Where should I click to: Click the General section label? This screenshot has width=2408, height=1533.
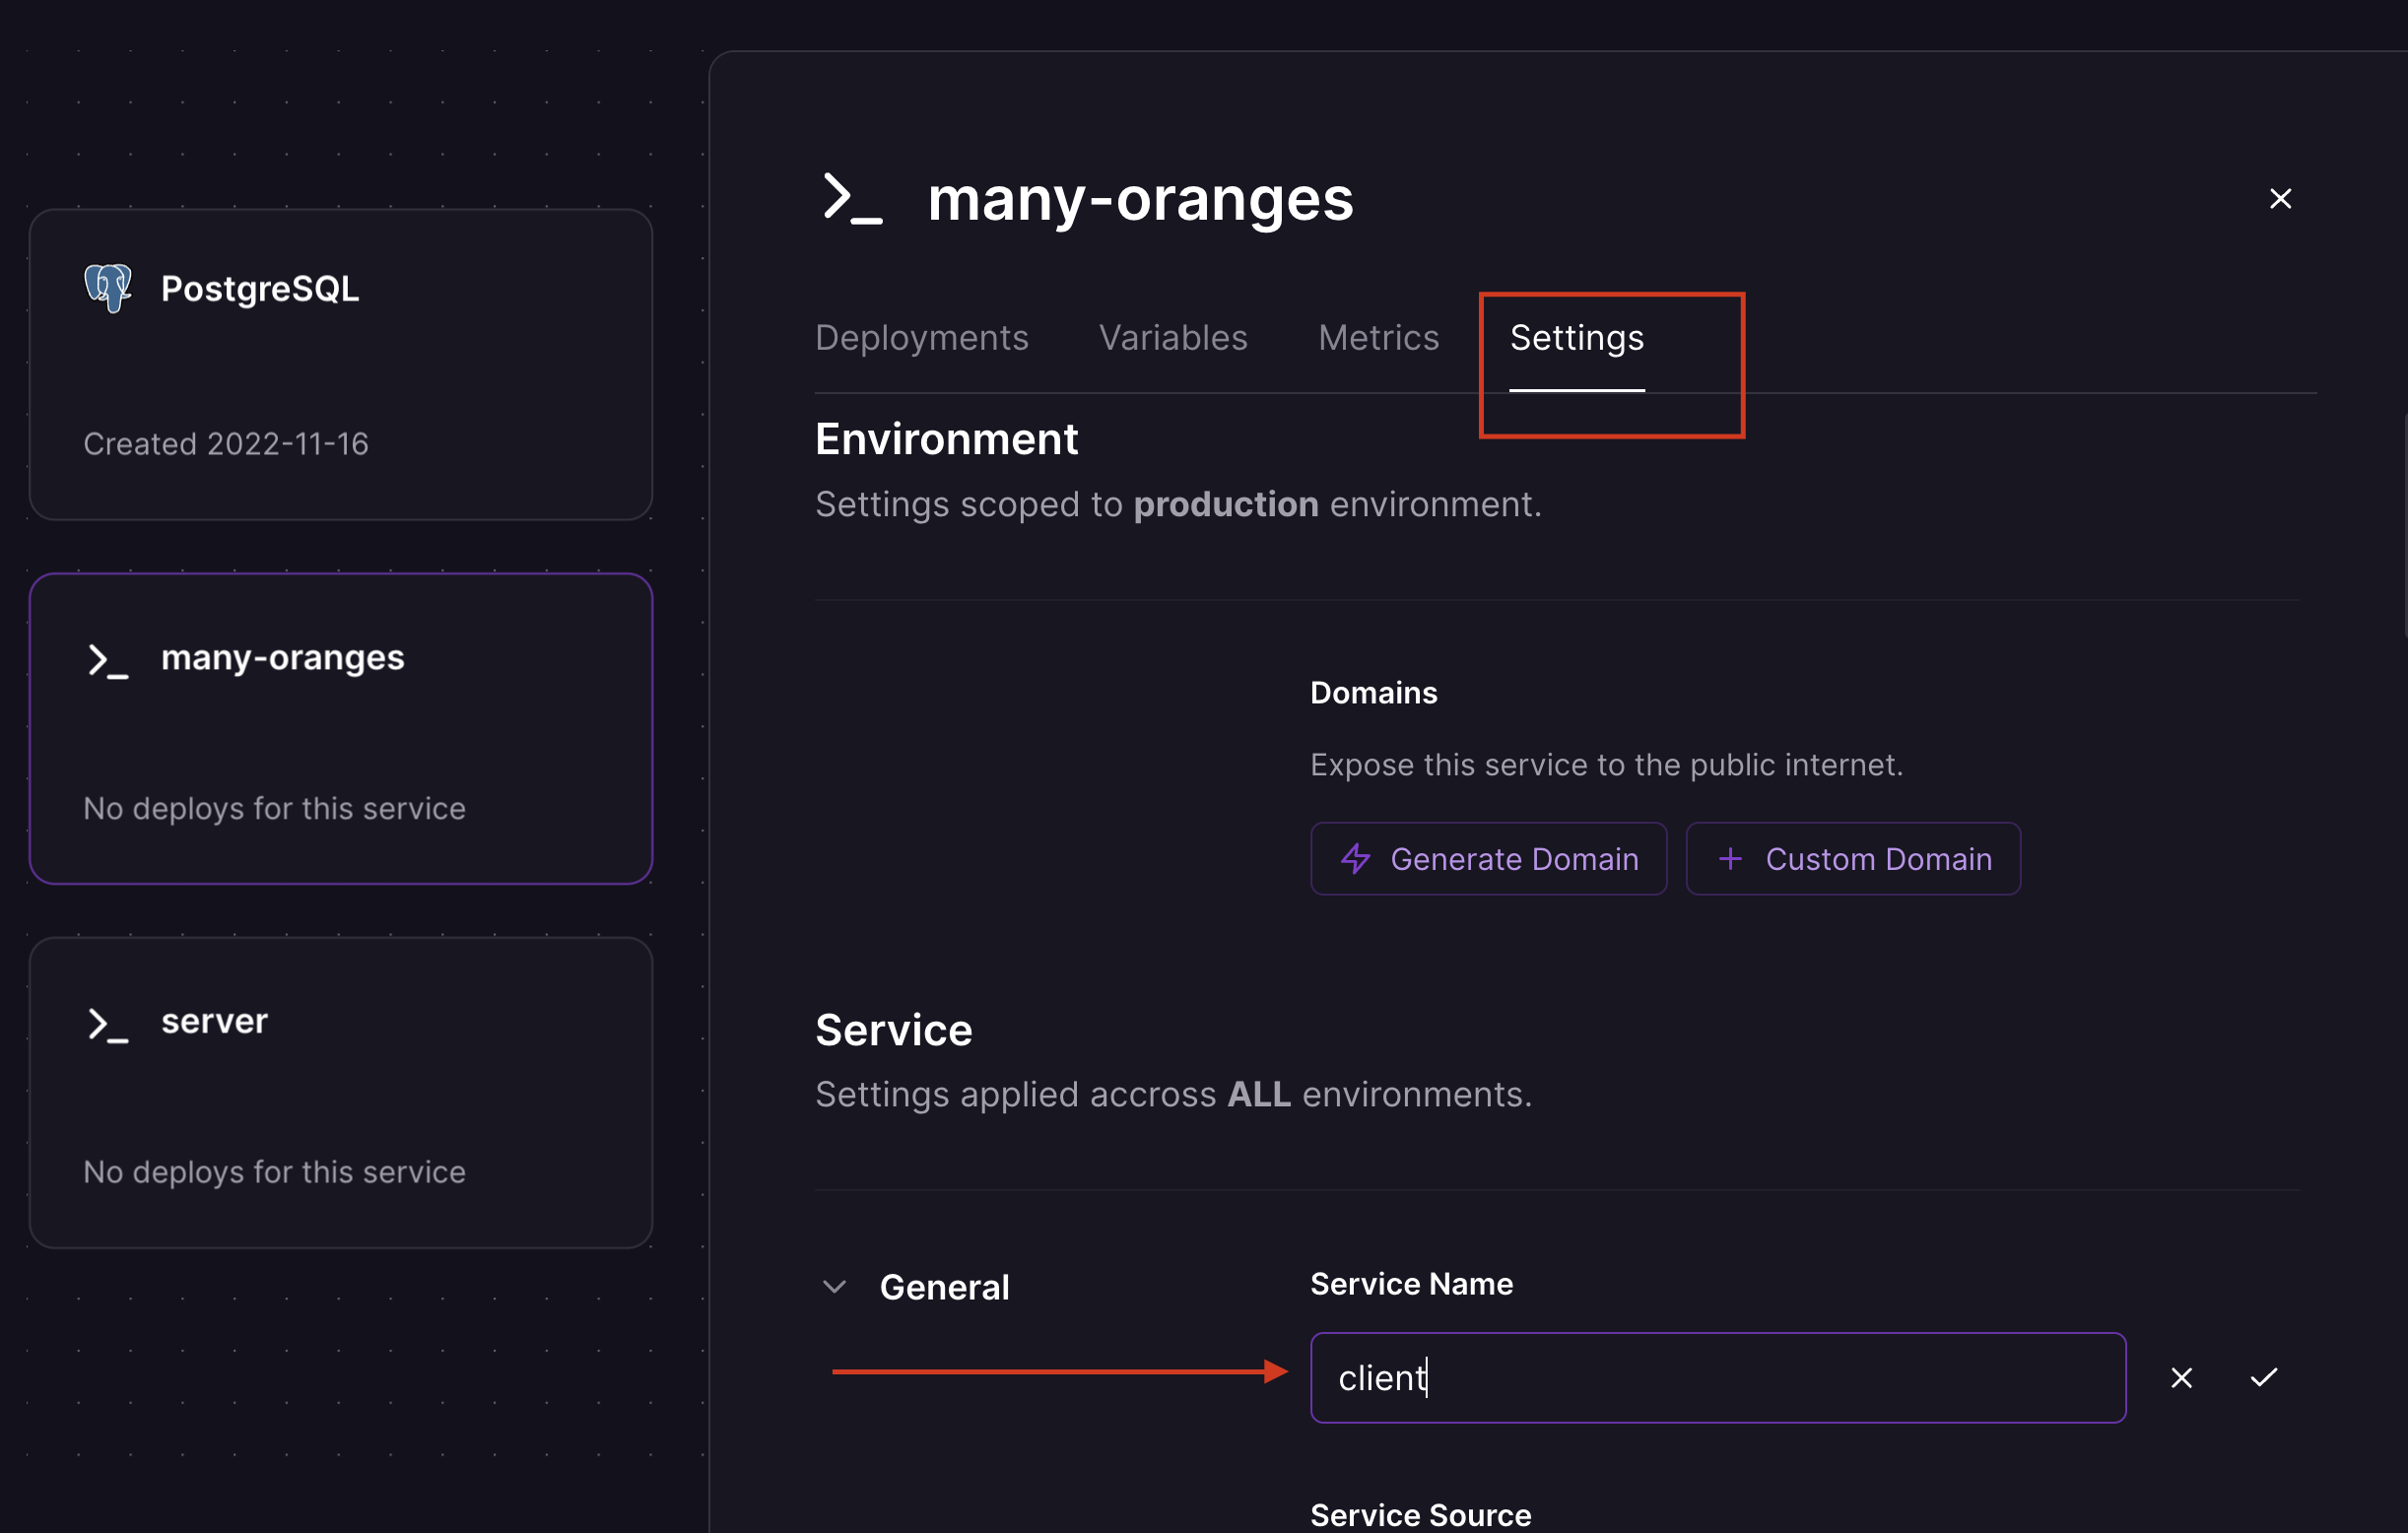tap(944, 1287)
